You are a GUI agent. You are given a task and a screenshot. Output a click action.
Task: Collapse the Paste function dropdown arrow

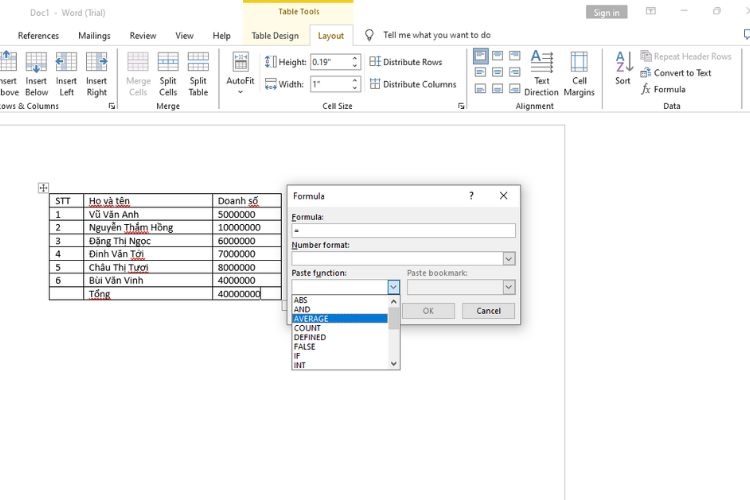coord(393,287)
